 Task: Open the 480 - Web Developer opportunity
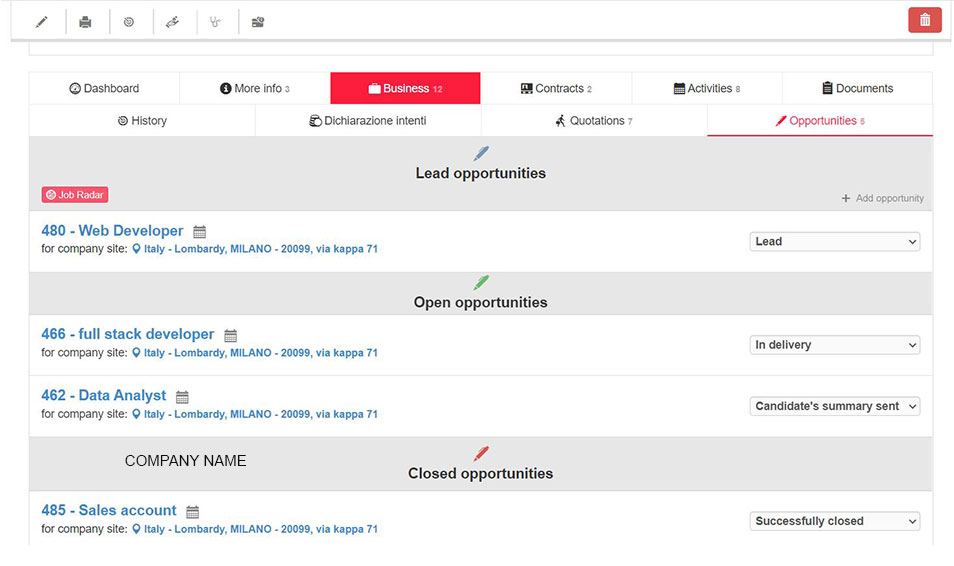112,231
